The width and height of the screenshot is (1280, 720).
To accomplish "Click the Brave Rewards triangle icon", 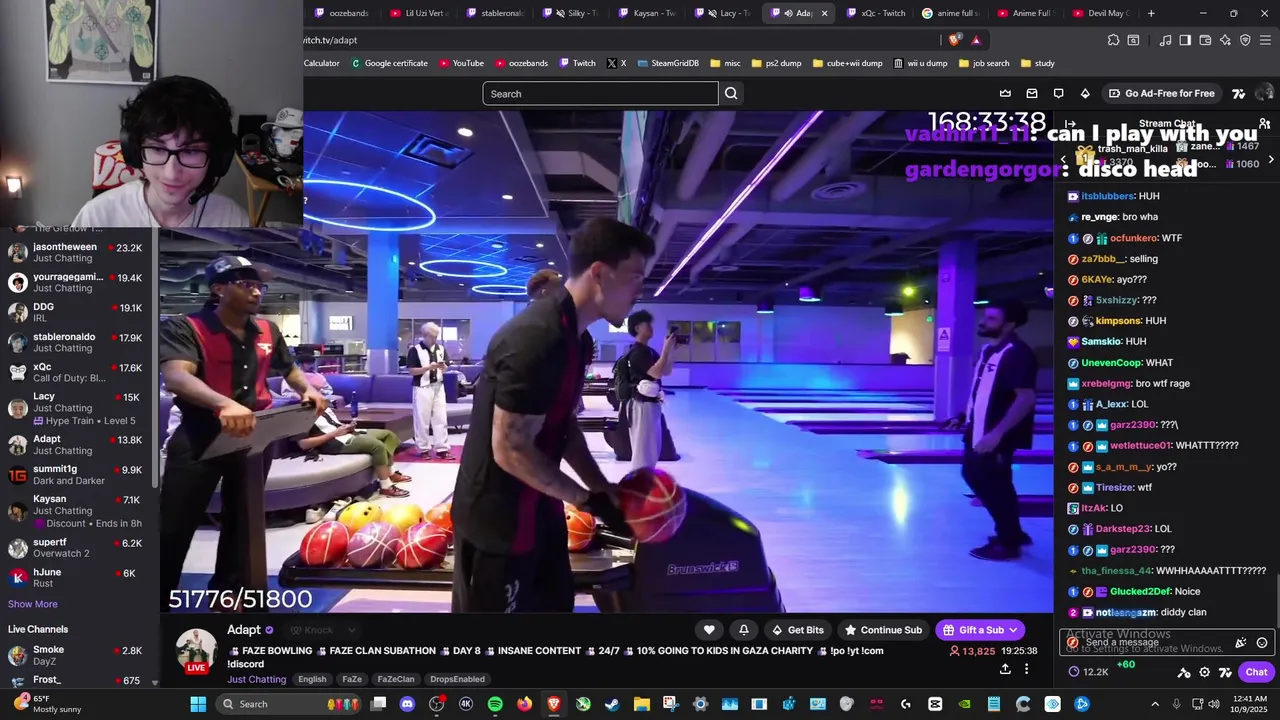I will click(x=976, y=40).
